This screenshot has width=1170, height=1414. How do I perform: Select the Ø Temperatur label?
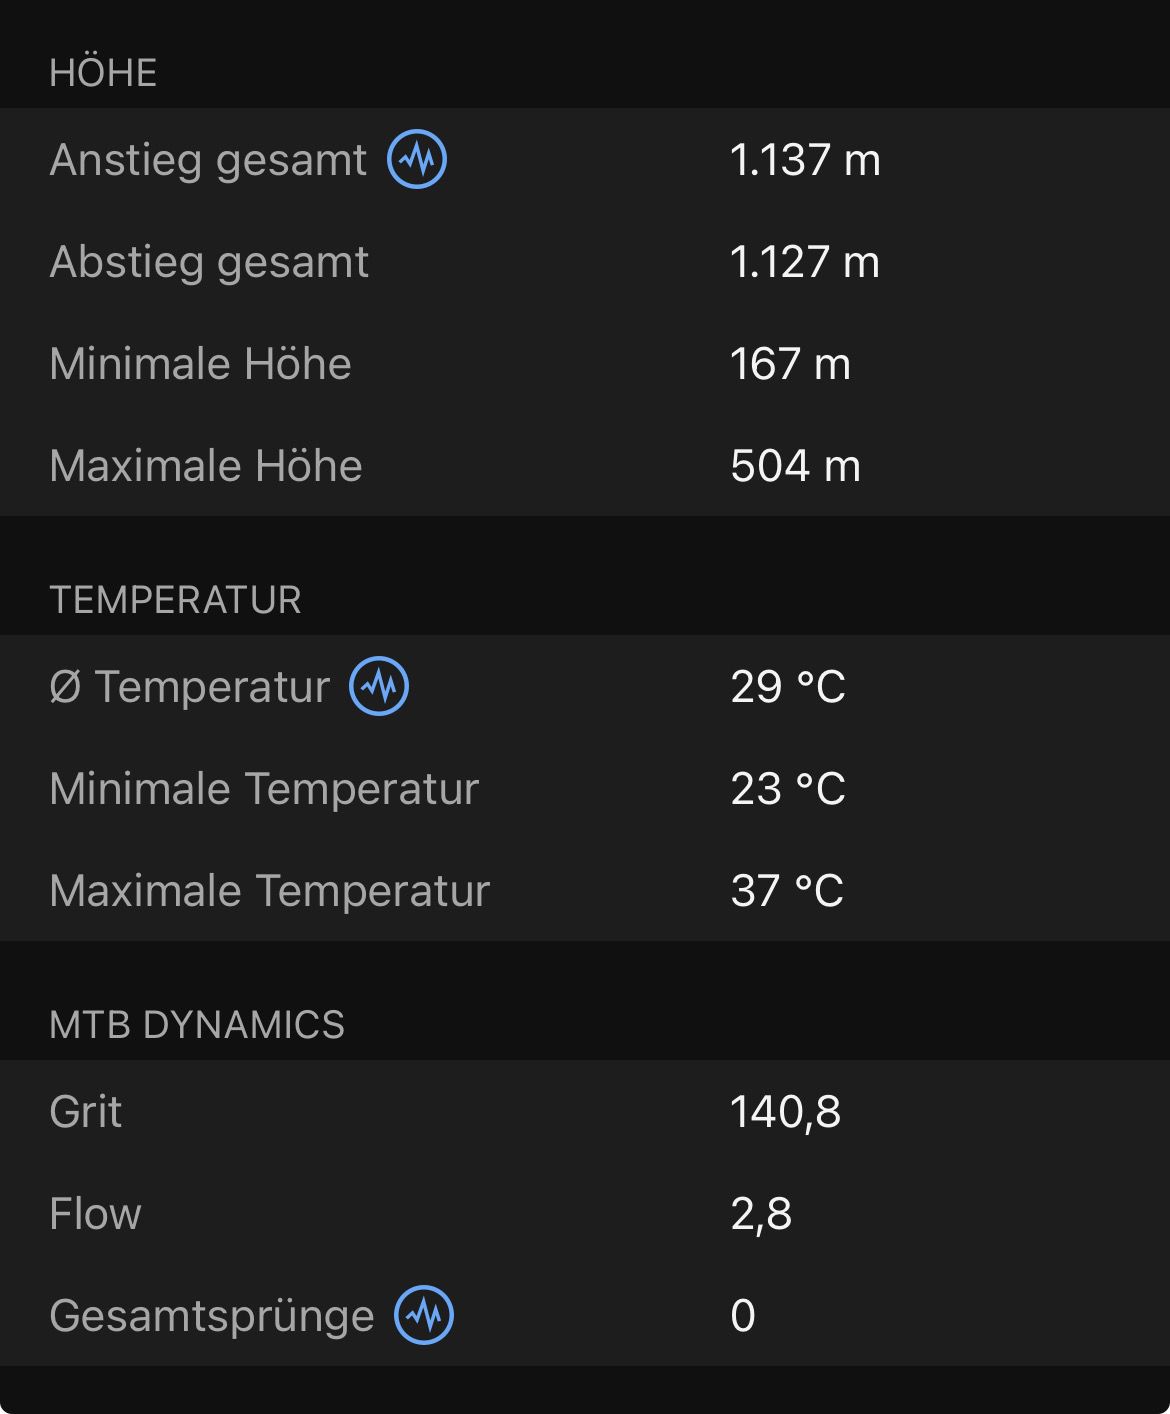coord(190,687)
